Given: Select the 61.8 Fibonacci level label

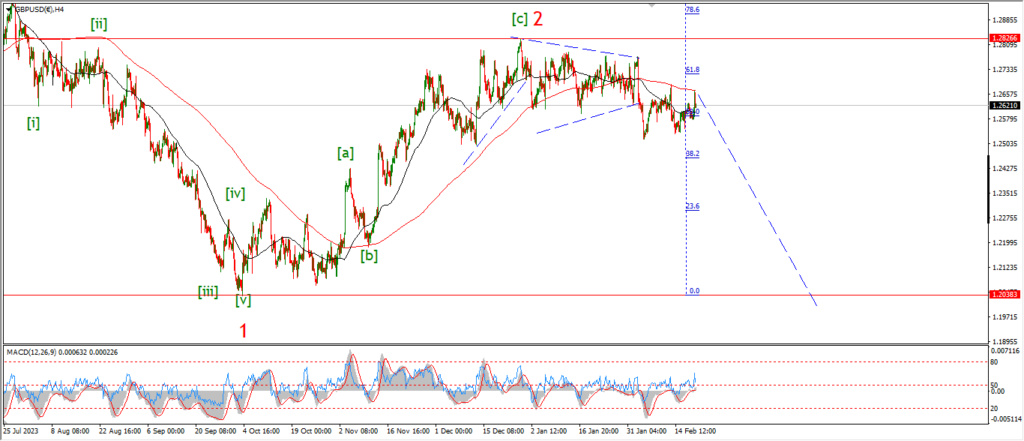Looking at the screenshot, I should (x=692, y=70).
